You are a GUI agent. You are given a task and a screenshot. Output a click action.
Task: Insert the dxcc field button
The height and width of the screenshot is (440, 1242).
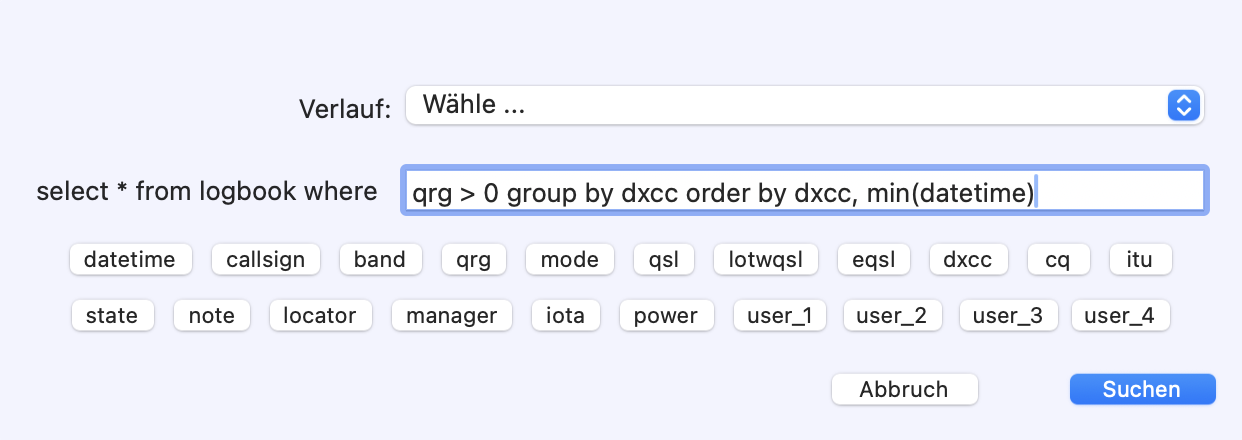click(x=968, y=260)
